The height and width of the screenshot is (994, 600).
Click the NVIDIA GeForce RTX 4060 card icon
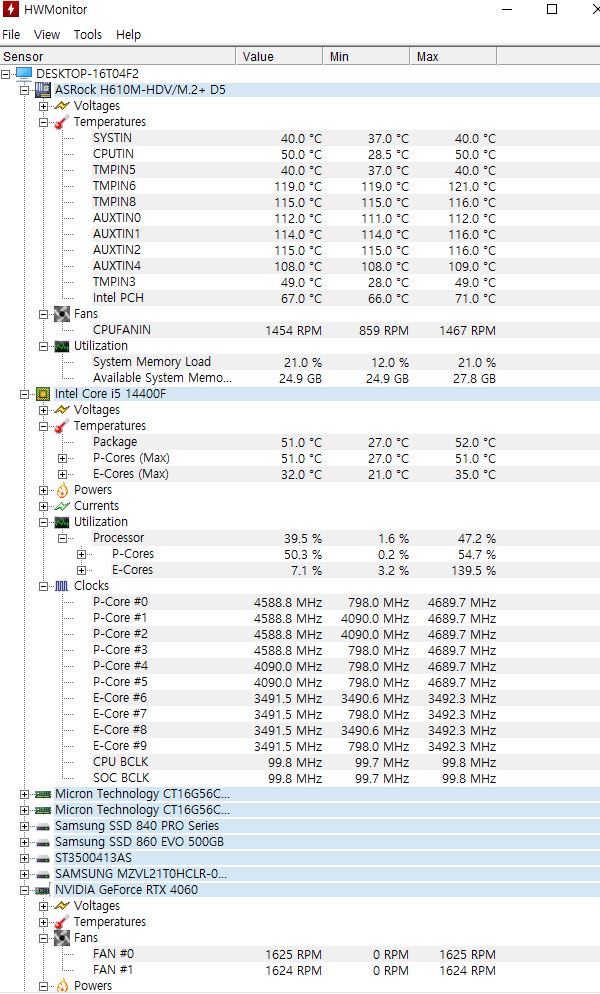42,890
